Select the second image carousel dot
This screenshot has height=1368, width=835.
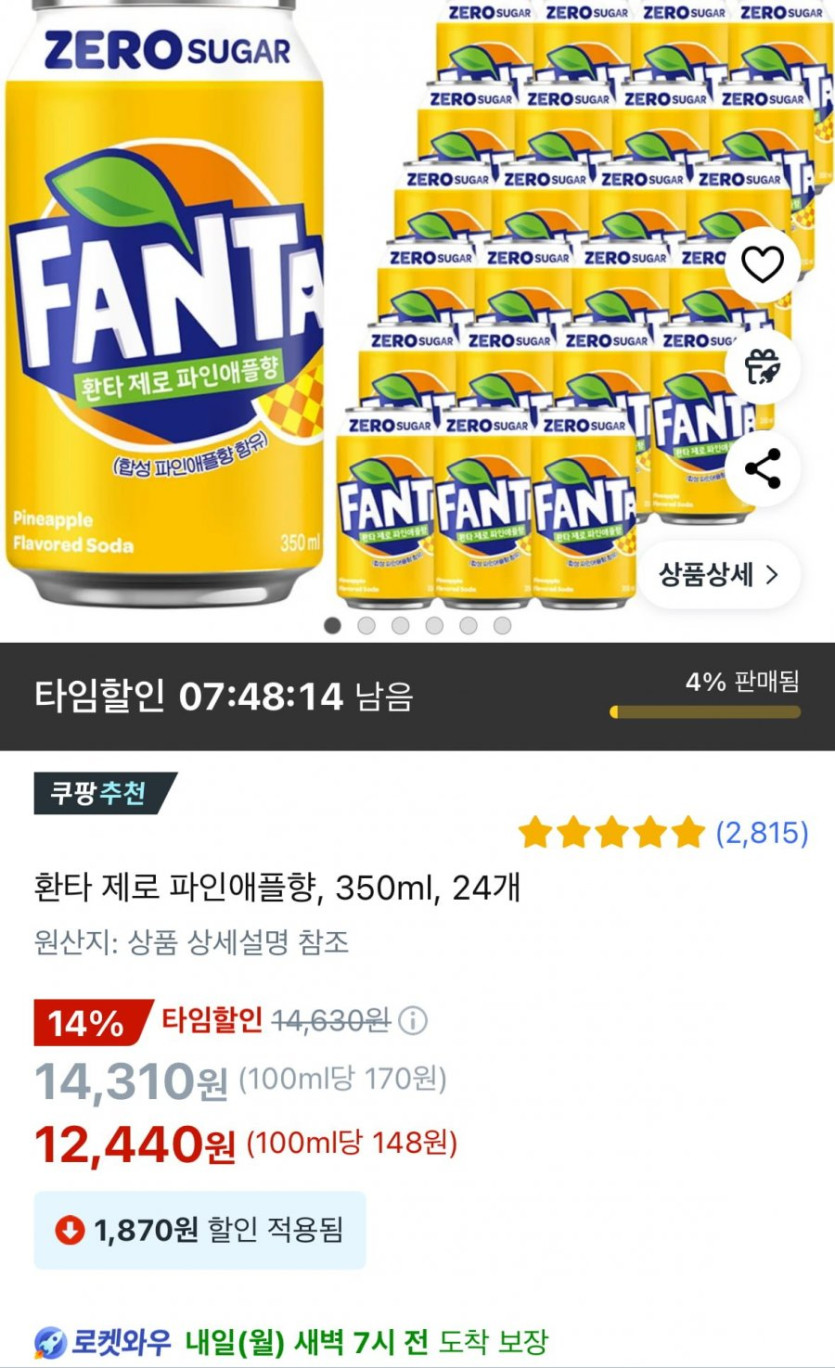pos(367,626)
